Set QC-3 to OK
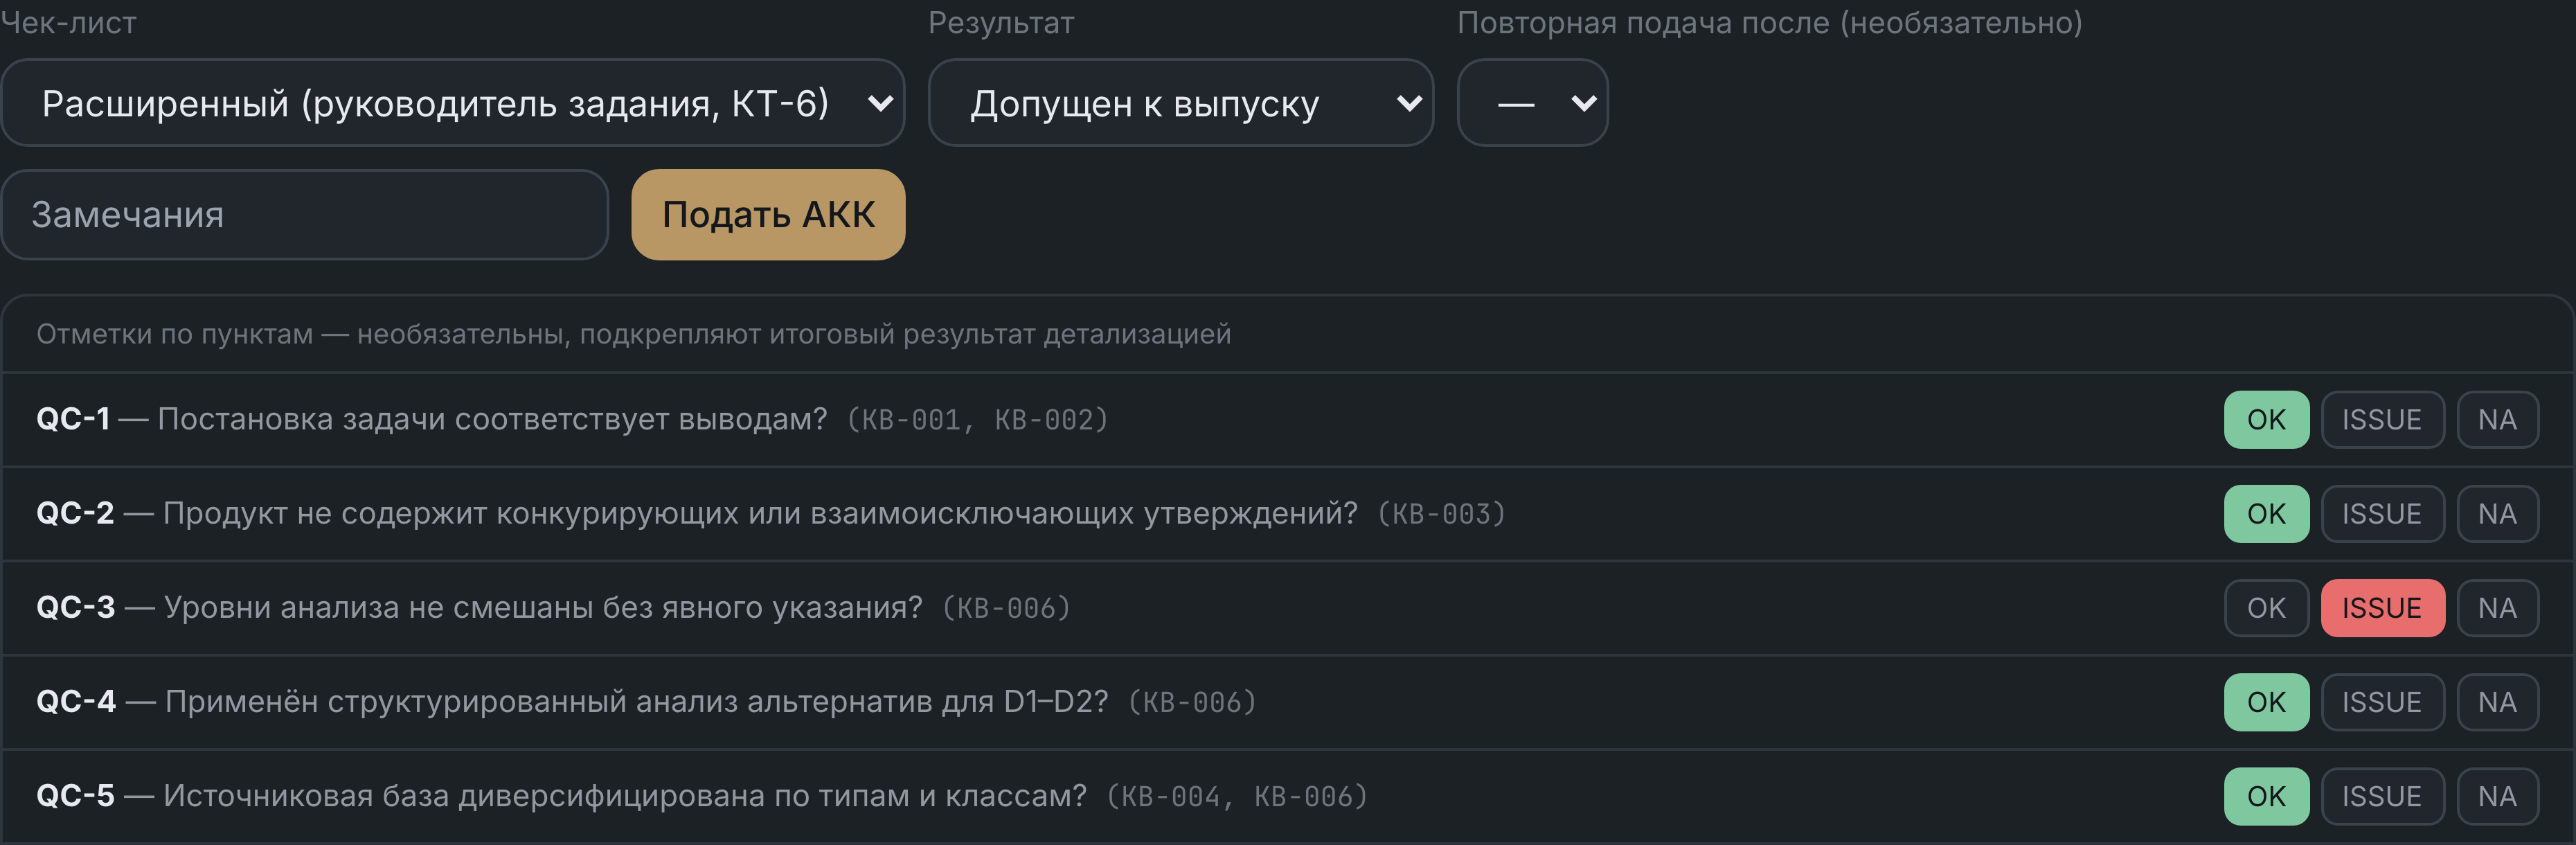 coord(2266,608)
